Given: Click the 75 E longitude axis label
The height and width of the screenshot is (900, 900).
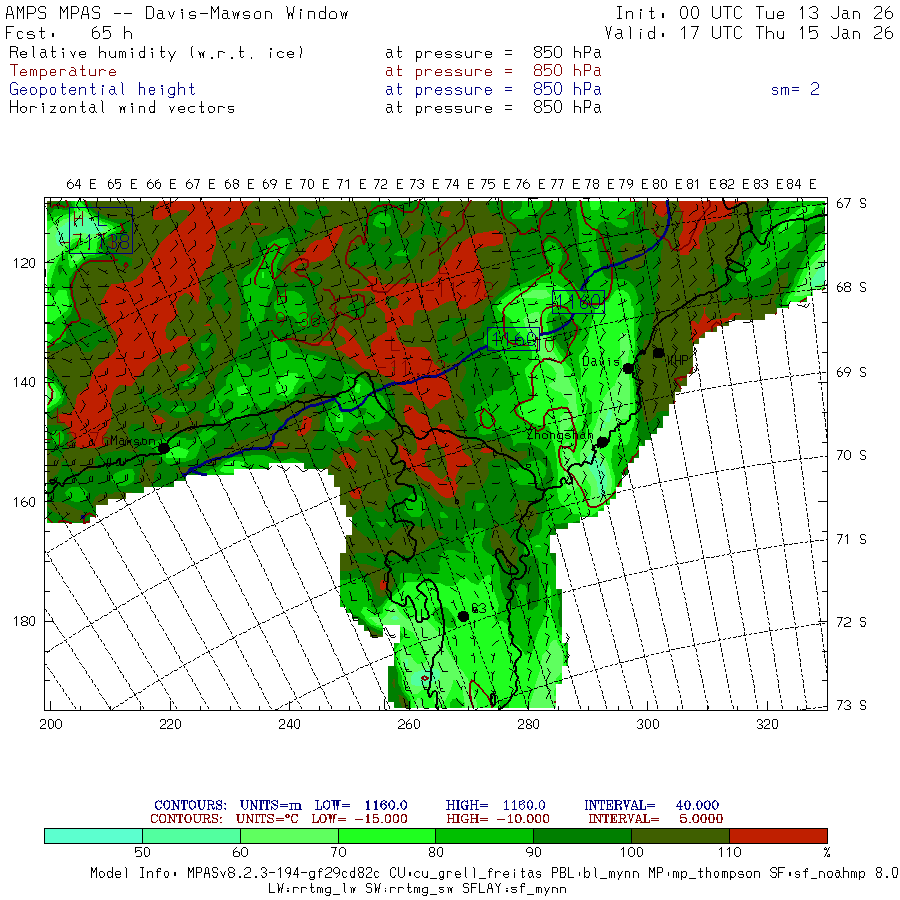Looking at the screenshot, I should click(495, 184).
